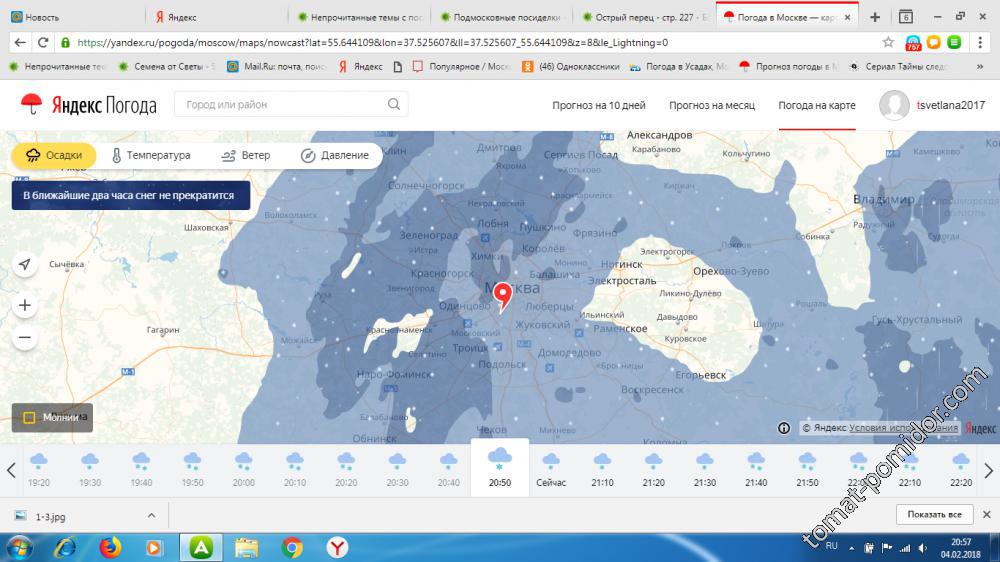
Task: Open the Условия использования link
Action: pyautogui.click(x=904, y=428)
